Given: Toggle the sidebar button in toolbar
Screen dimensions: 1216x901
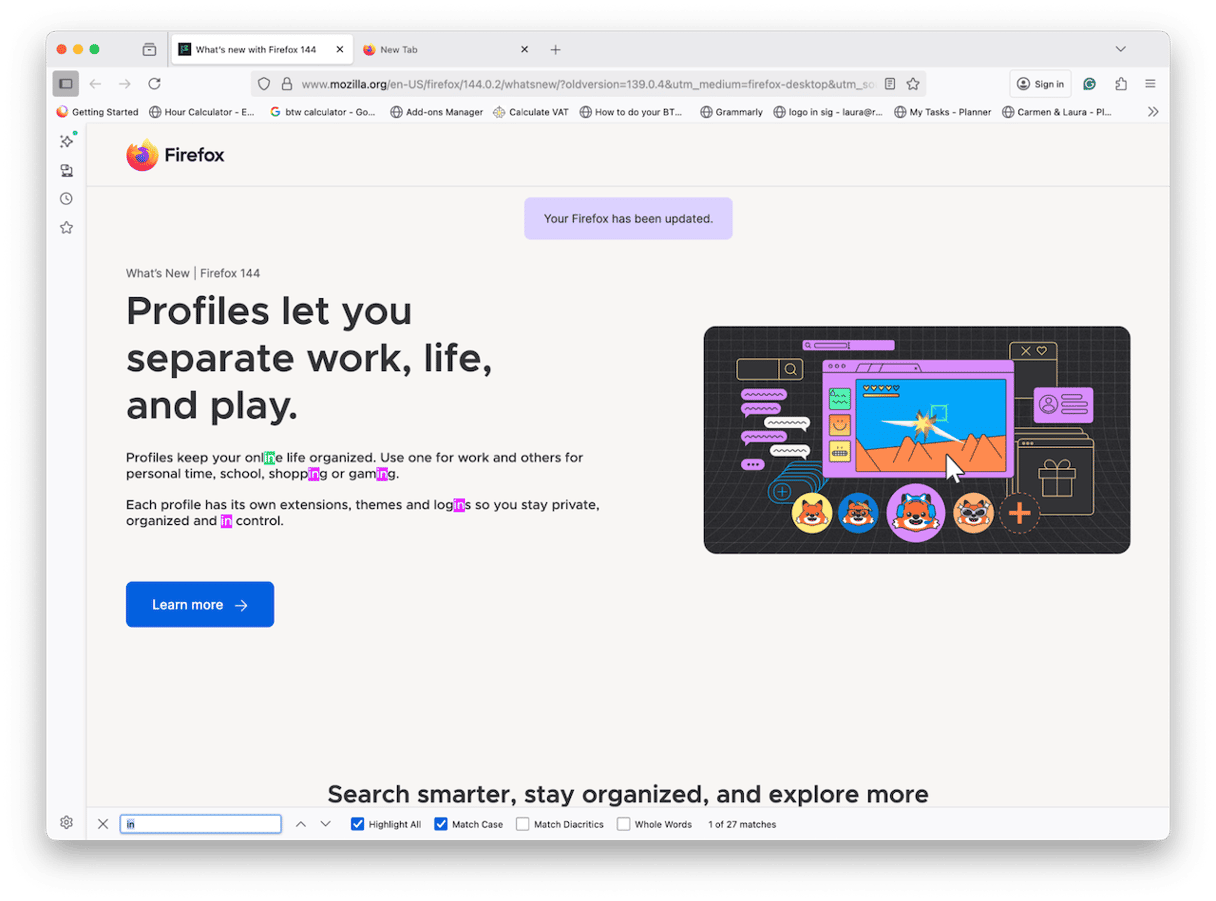Looking at the screenshot, I should pos(65,84).
